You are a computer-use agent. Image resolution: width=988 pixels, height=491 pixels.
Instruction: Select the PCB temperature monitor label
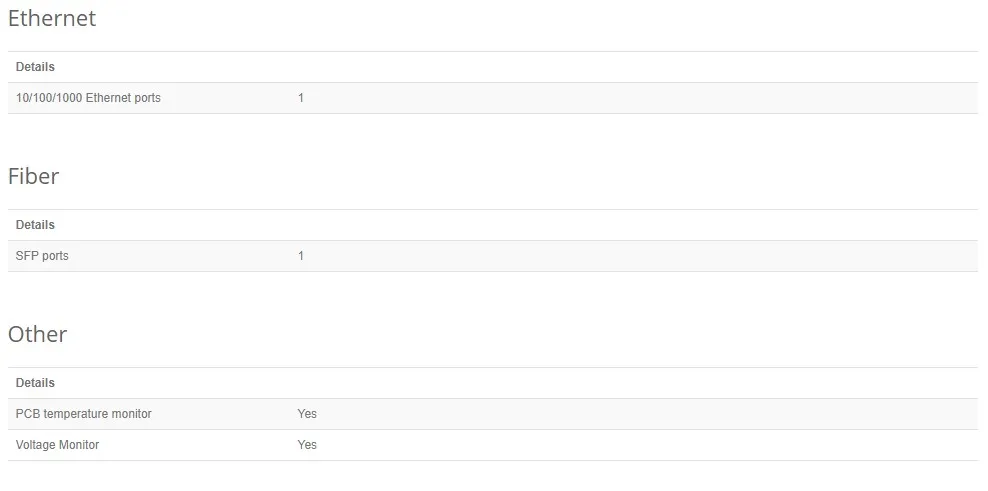click(84, 414)
